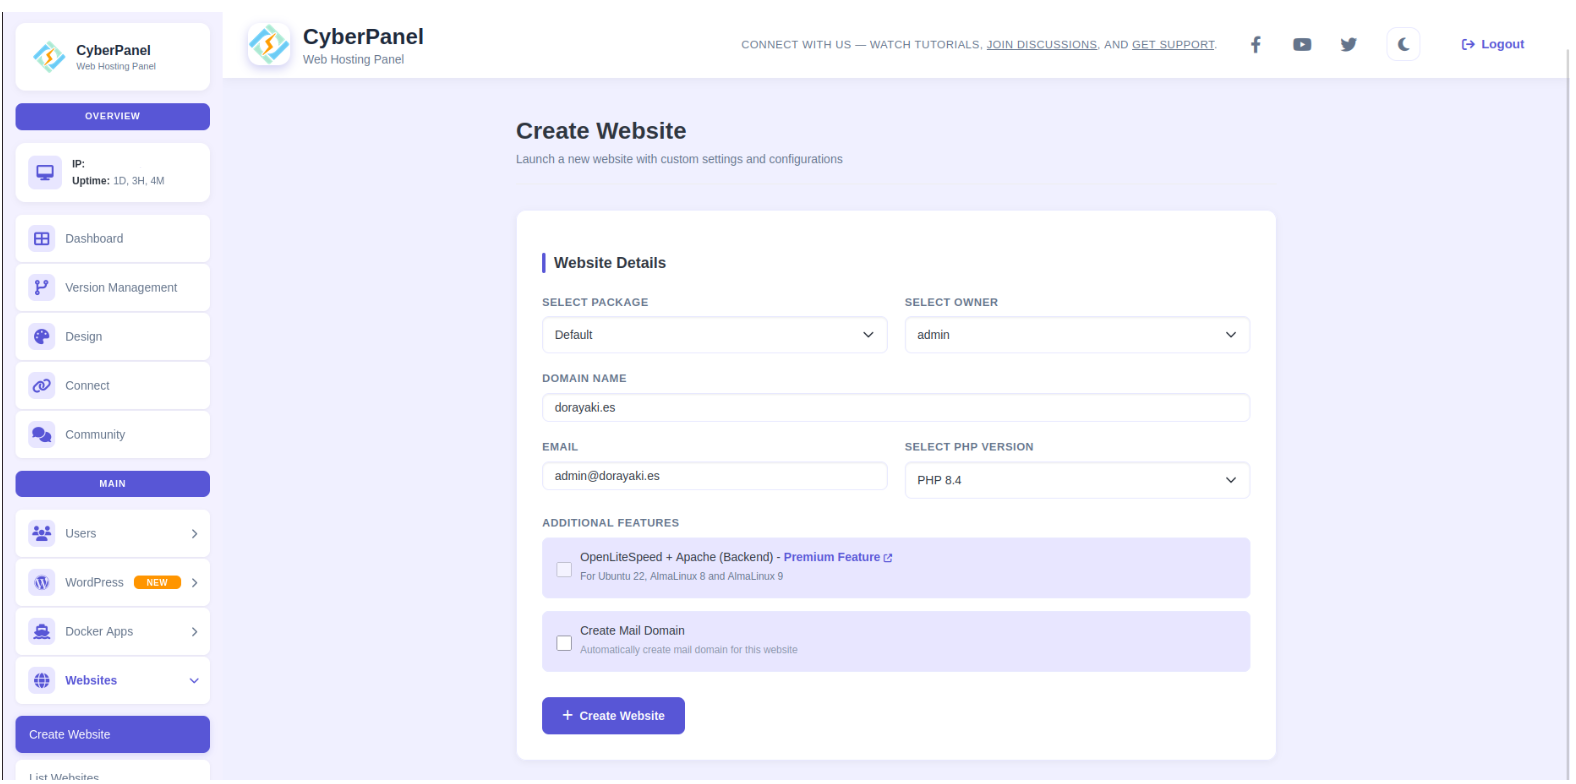Open the Design menu item

pos(112,337)
